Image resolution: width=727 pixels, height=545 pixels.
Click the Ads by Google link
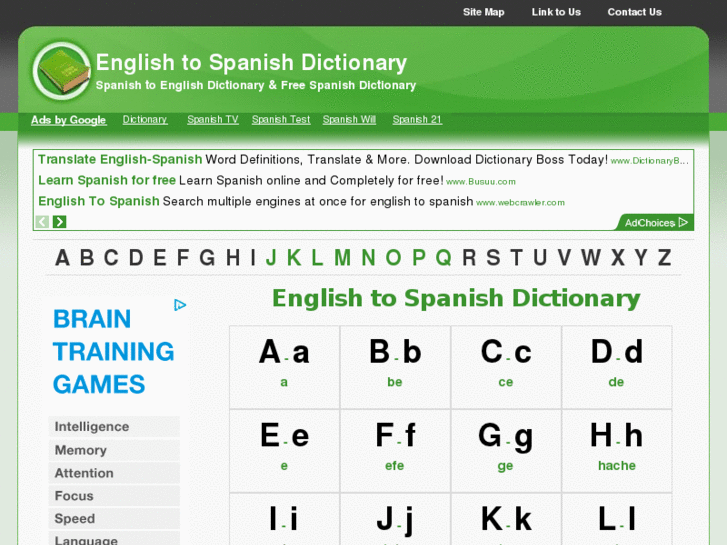pyautogui.click(x=69, y=120)
